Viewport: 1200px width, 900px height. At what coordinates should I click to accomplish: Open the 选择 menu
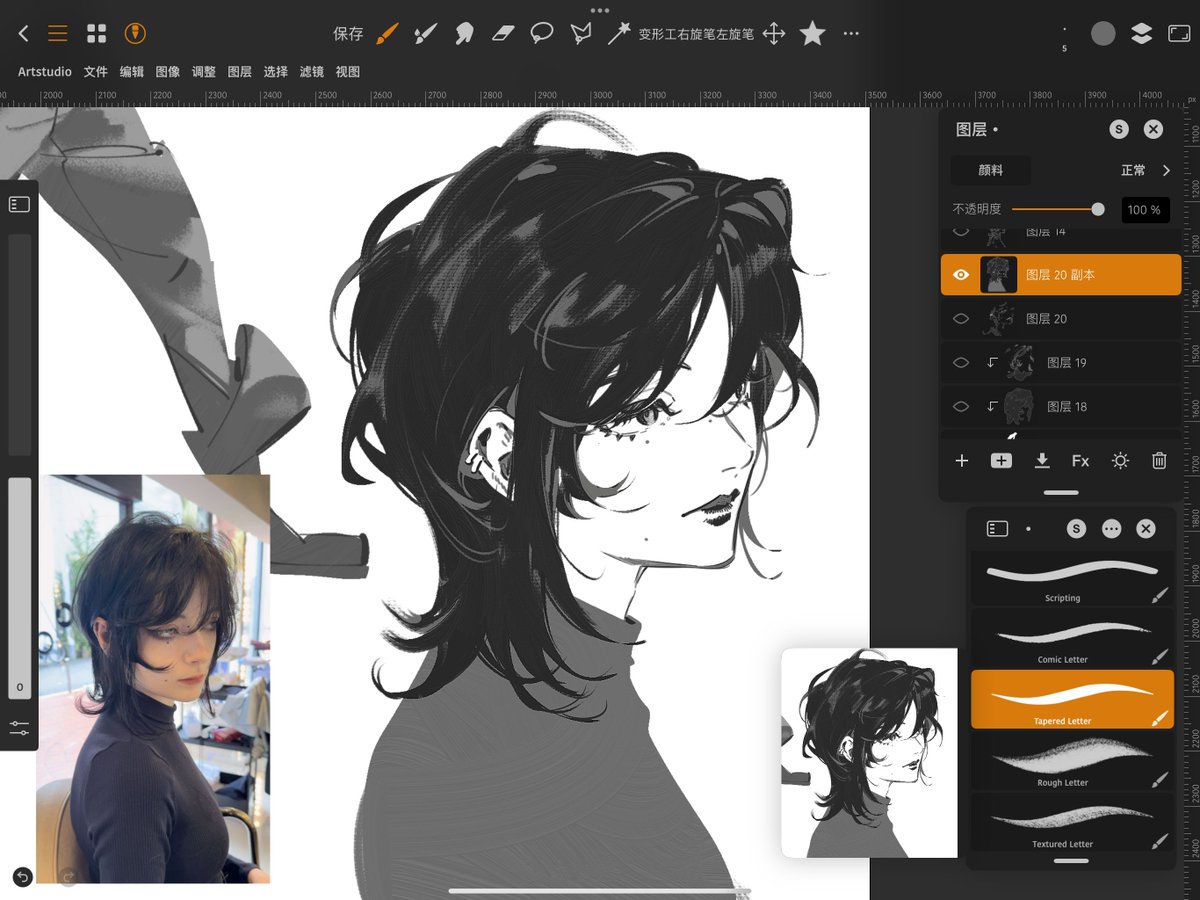tap(276, 72)
